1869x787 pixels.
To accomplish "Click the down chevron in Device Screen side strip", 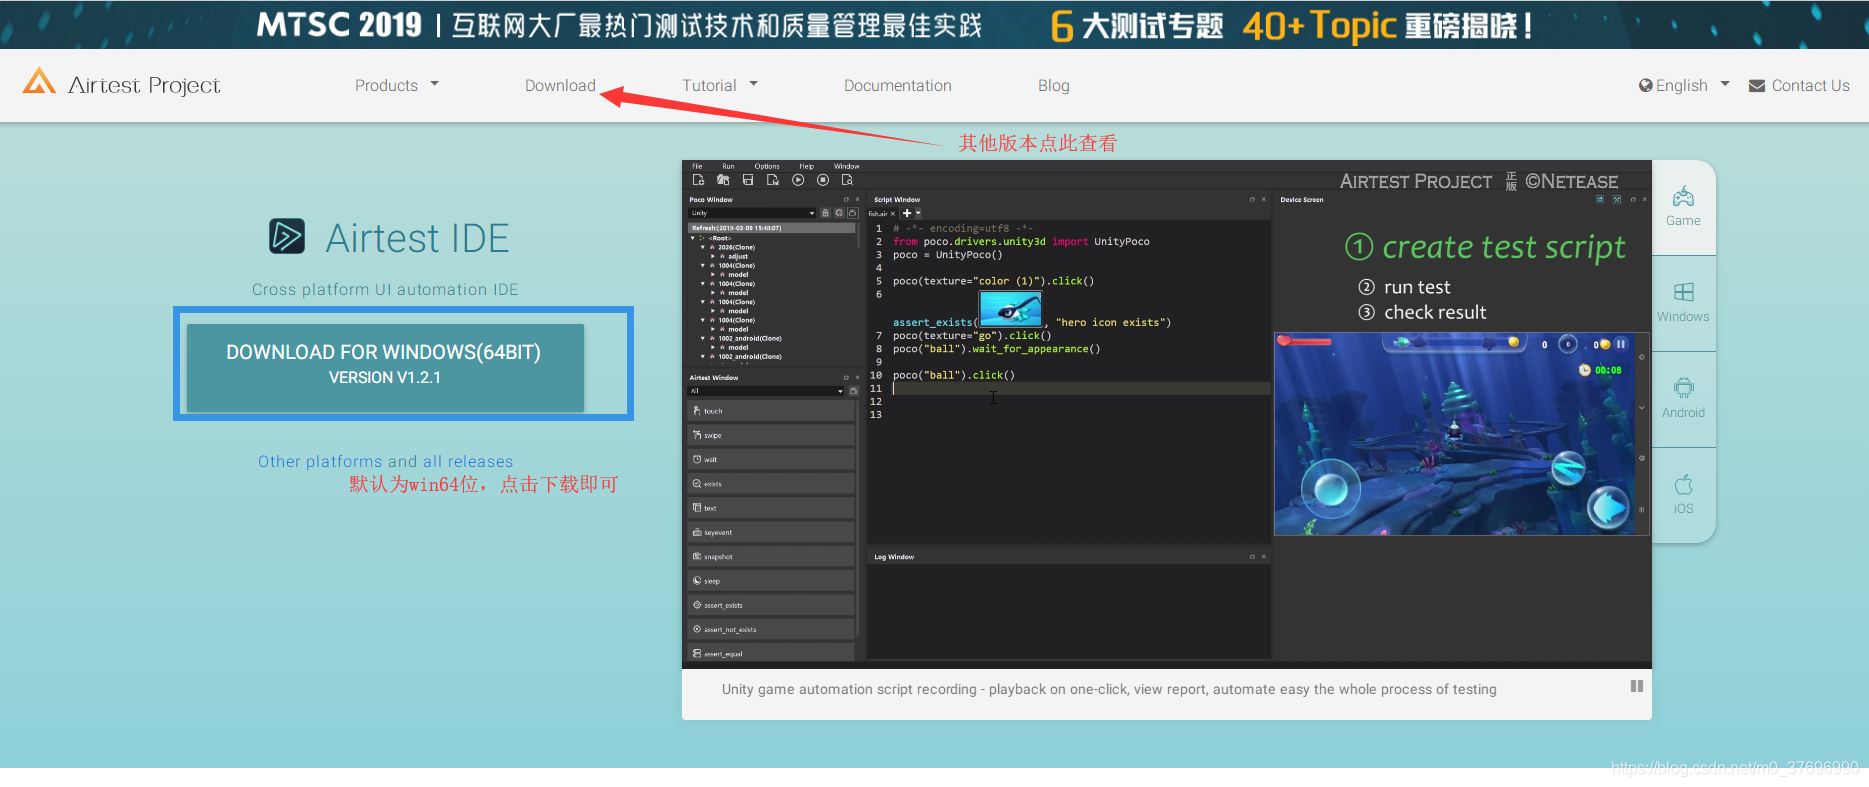I will (x=1641, y=408).
